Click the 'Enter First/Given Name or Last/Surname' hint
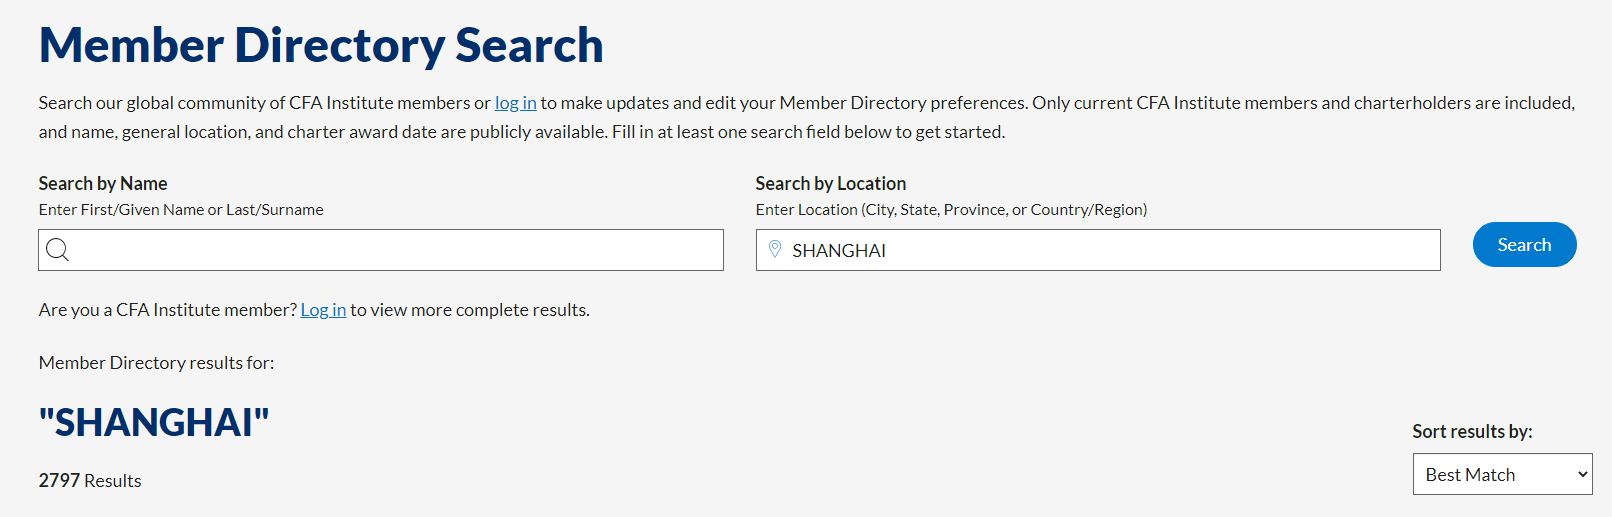The height and width of the screenshot is (517, 1612). point(181,210)
